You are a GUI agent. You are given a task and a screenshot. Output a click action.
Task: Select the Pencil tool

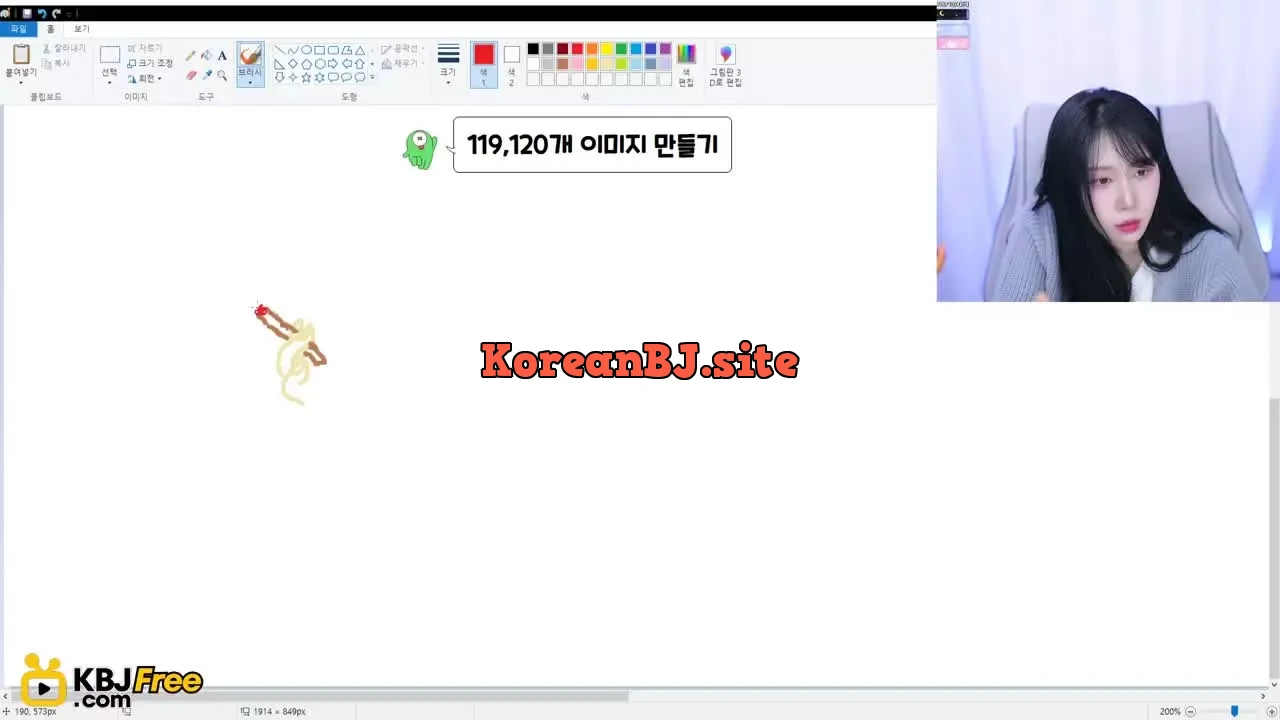(191, 56)
